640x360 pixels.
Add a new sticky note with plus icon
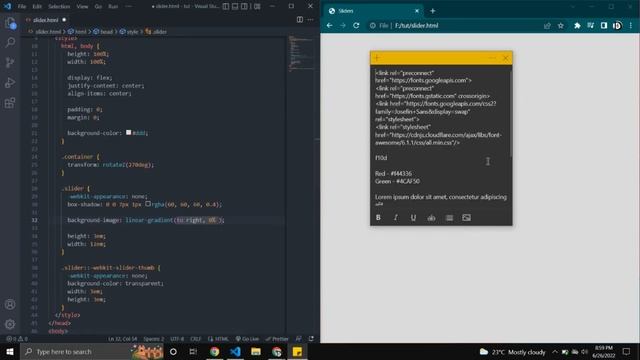(377, 58)
